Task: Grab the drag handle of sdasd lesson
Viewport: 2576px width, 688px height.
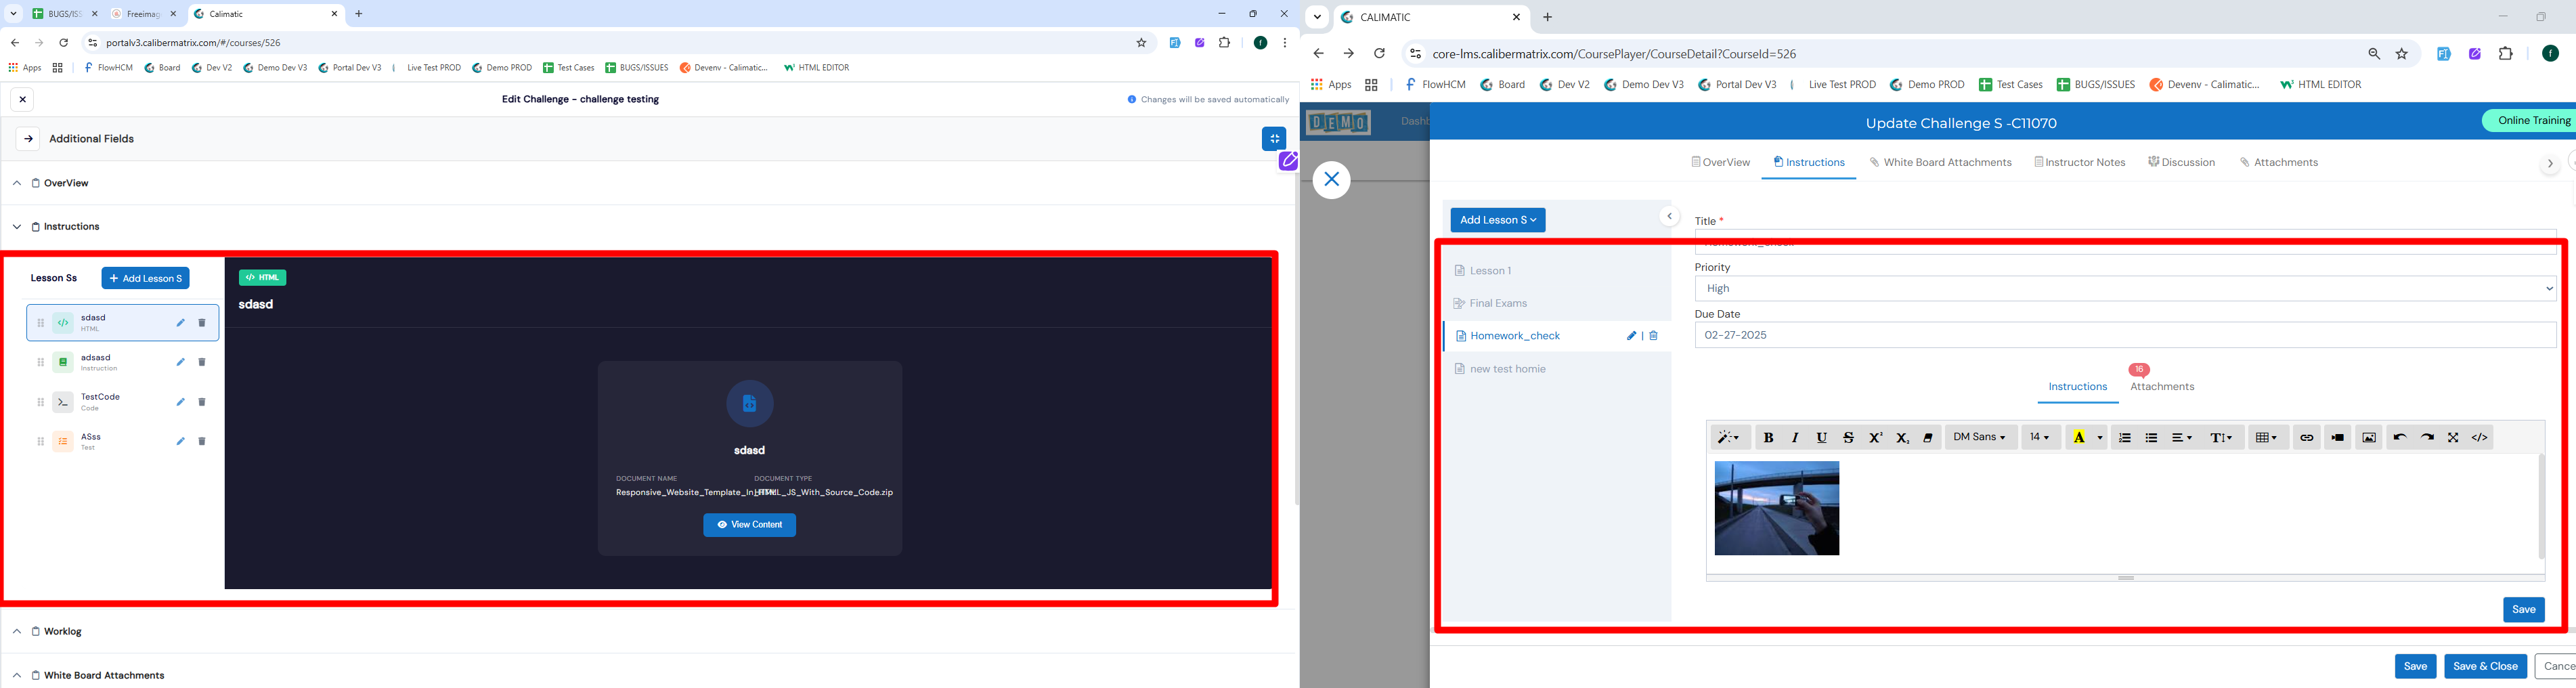Action: (41, 323)
